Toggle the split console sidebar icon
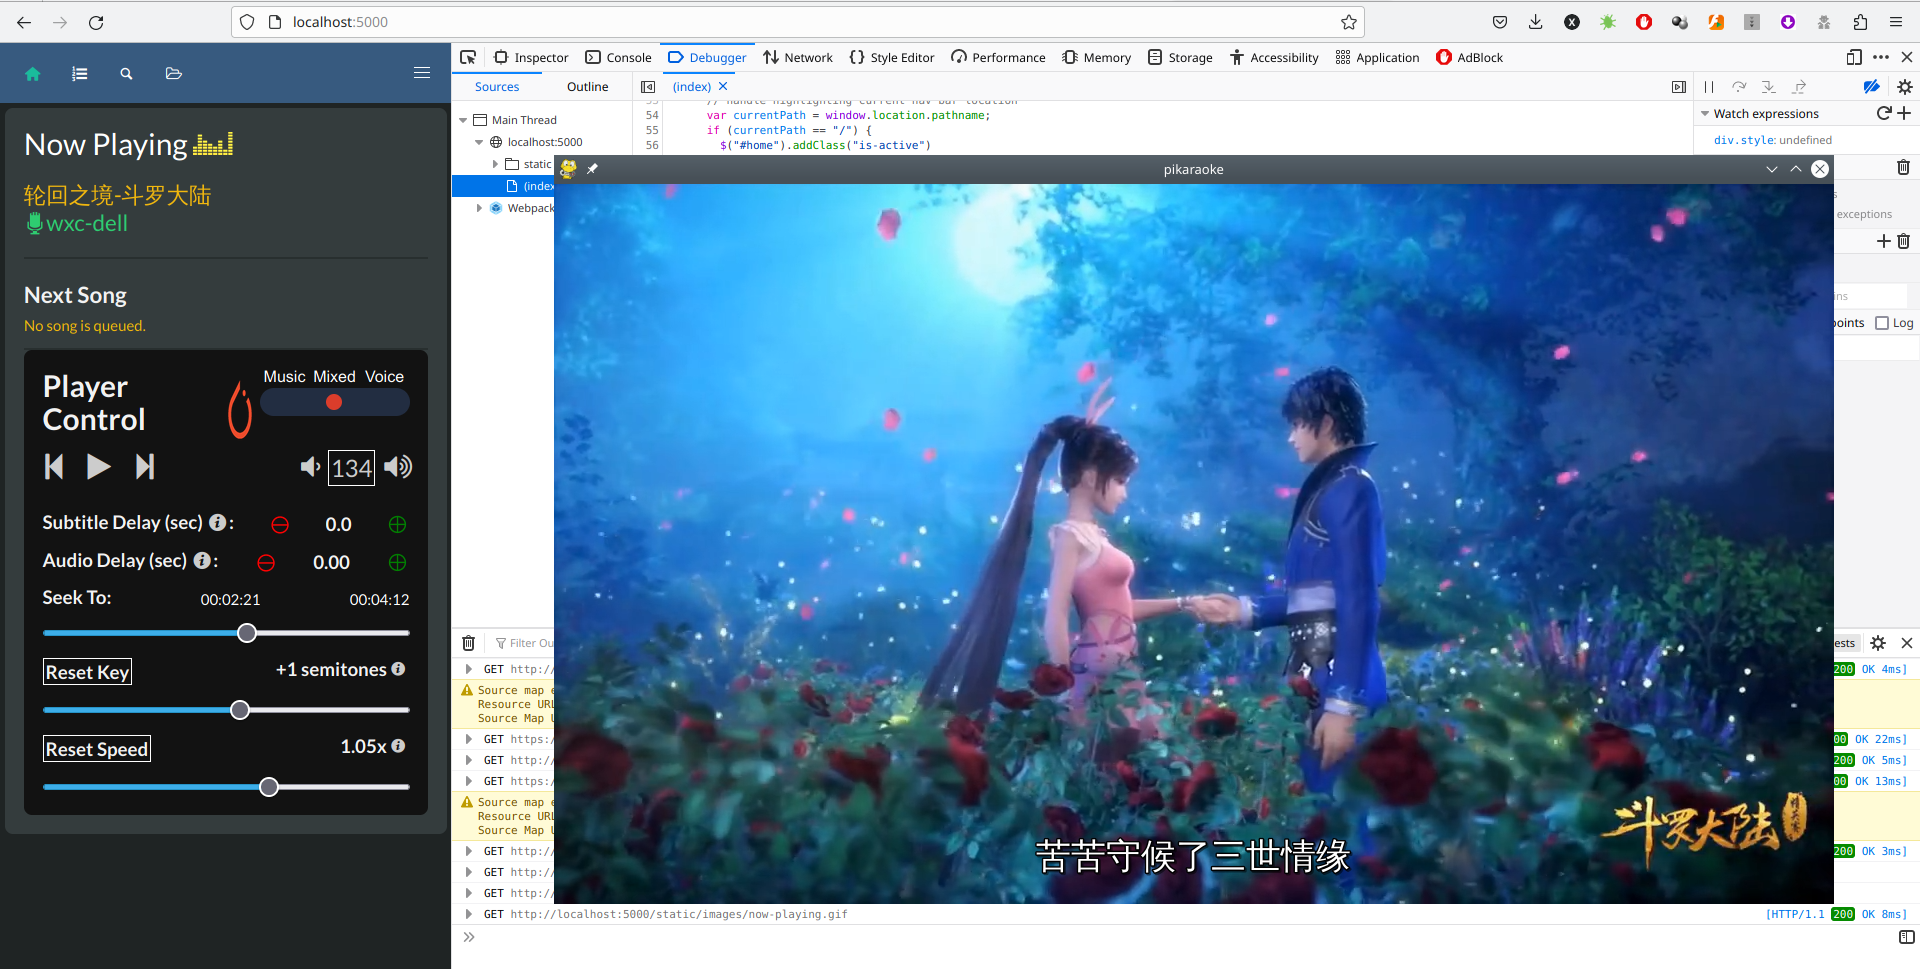 pyautogui.click(x=1906, y=937)
